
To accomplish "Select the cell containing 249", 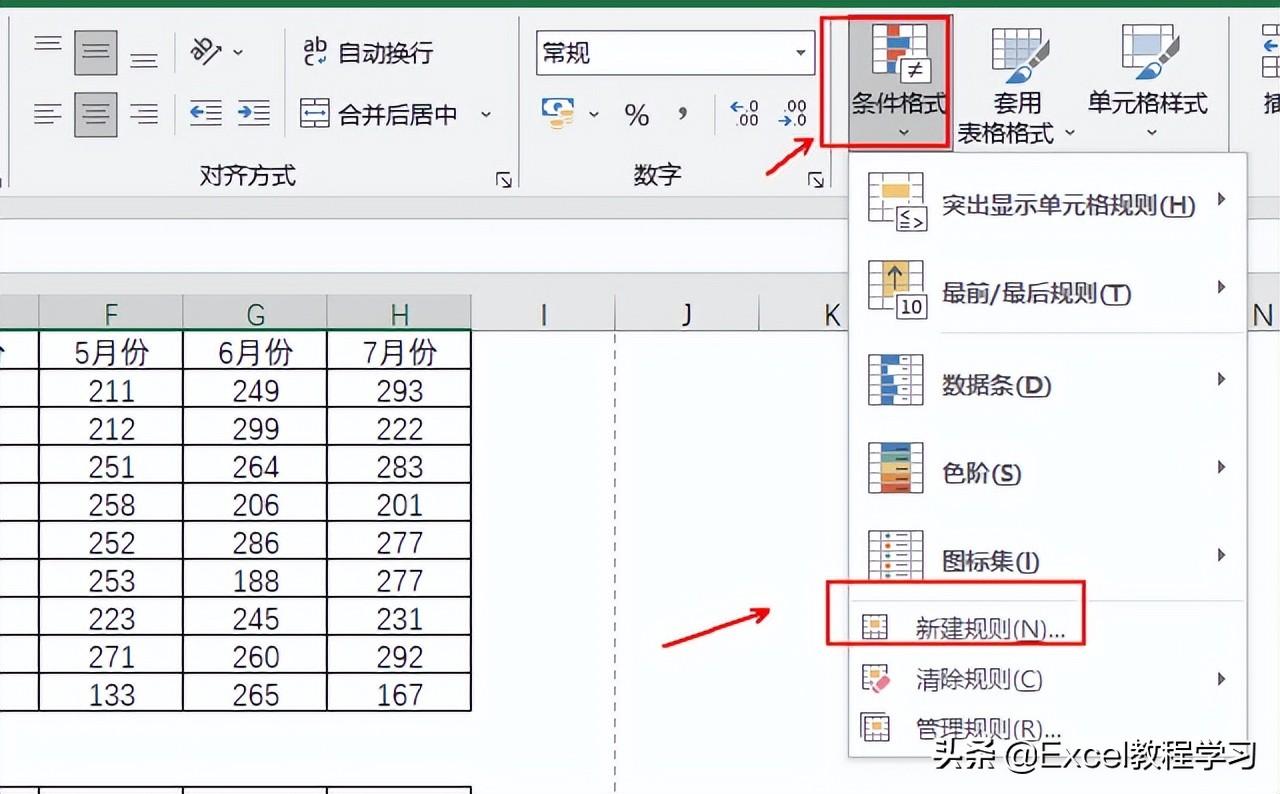I will (x=255, y=390).
